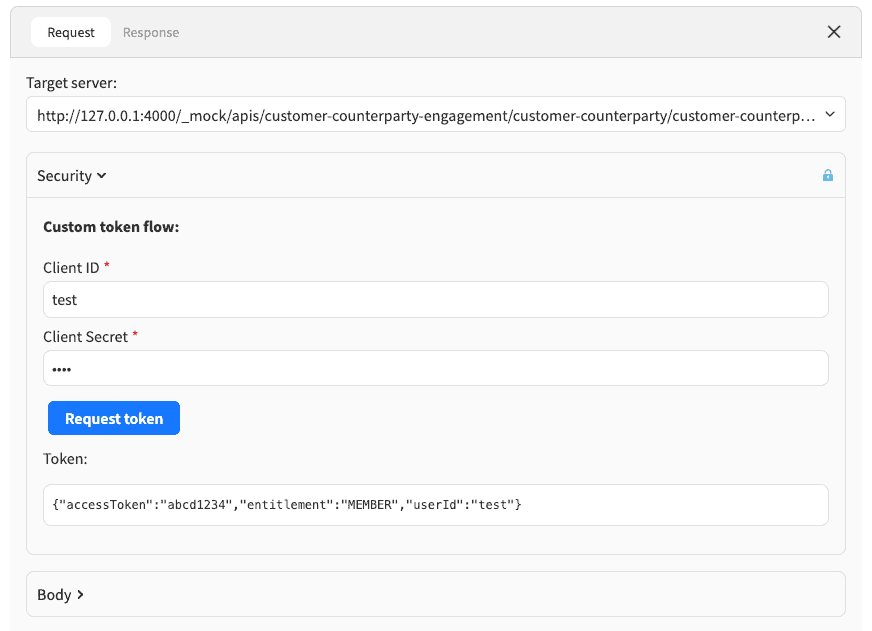The height and width of the screenshot is (631, 872).
Task: Click the Client Secret label
Action: point(85,337)
